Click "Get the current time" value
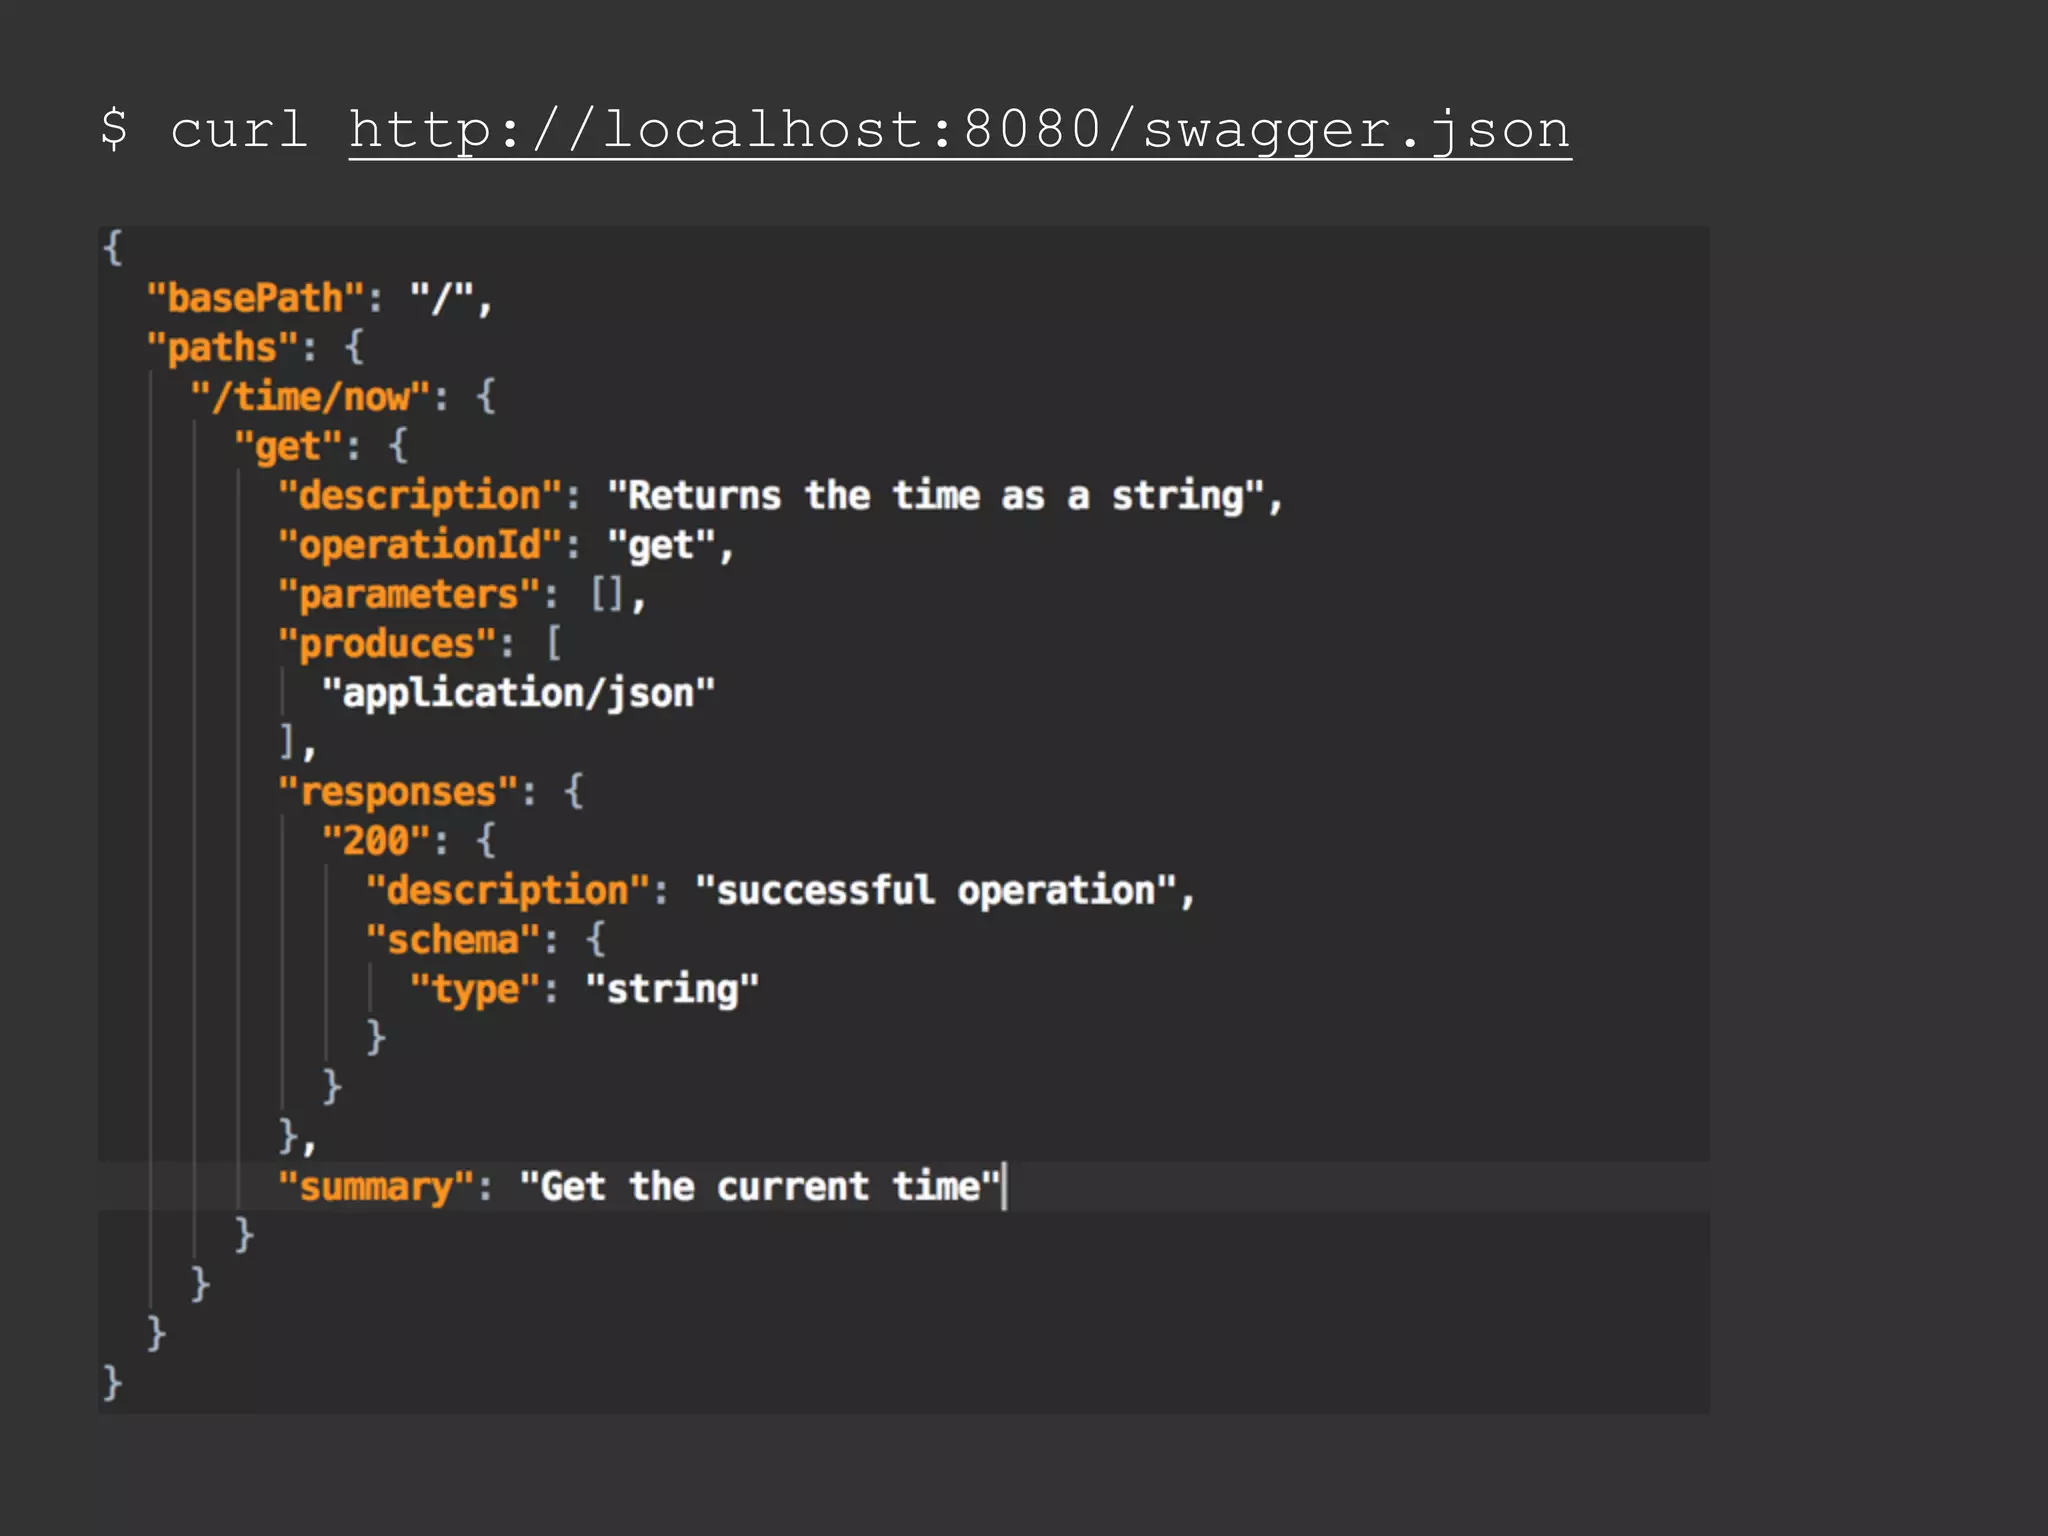The image size is (2048, 1536). pos(760,1187)
